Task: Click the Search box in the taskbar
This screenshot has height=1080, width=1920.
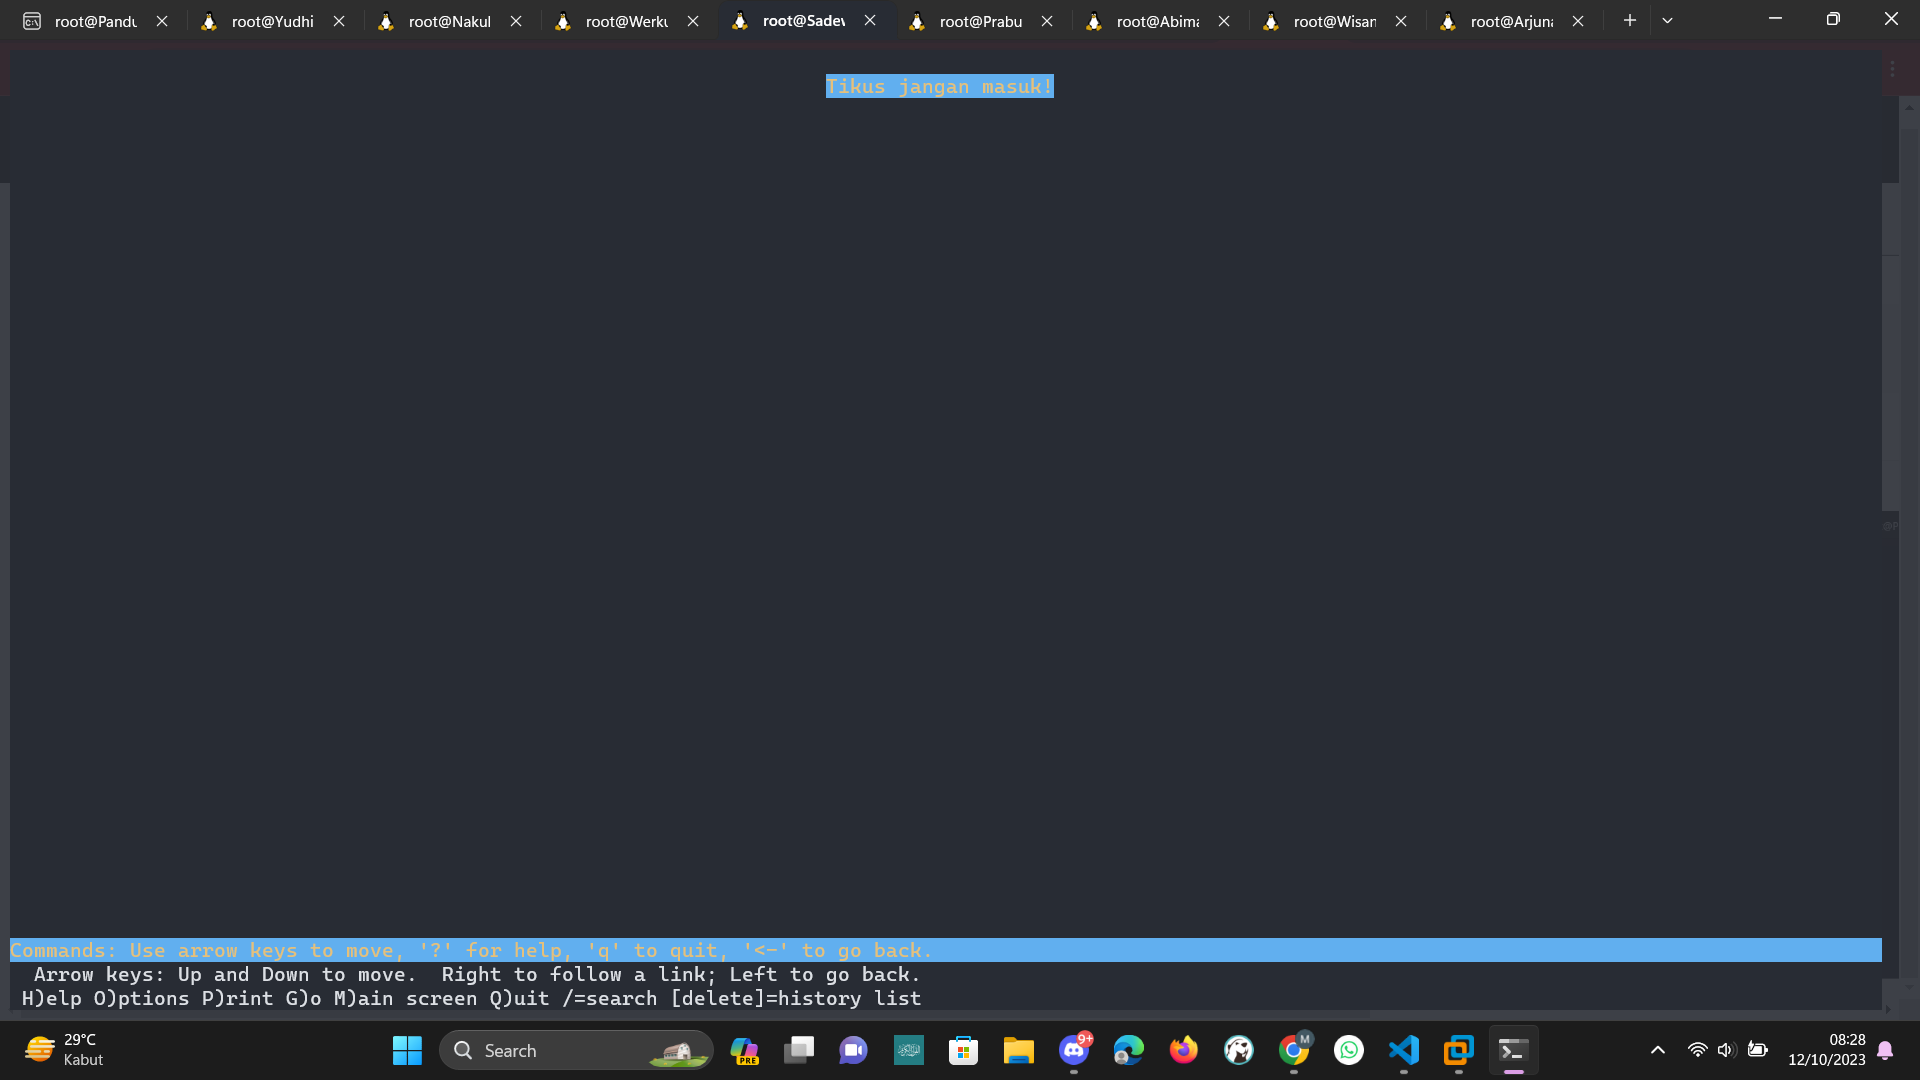Action: tap(576, 1051)
